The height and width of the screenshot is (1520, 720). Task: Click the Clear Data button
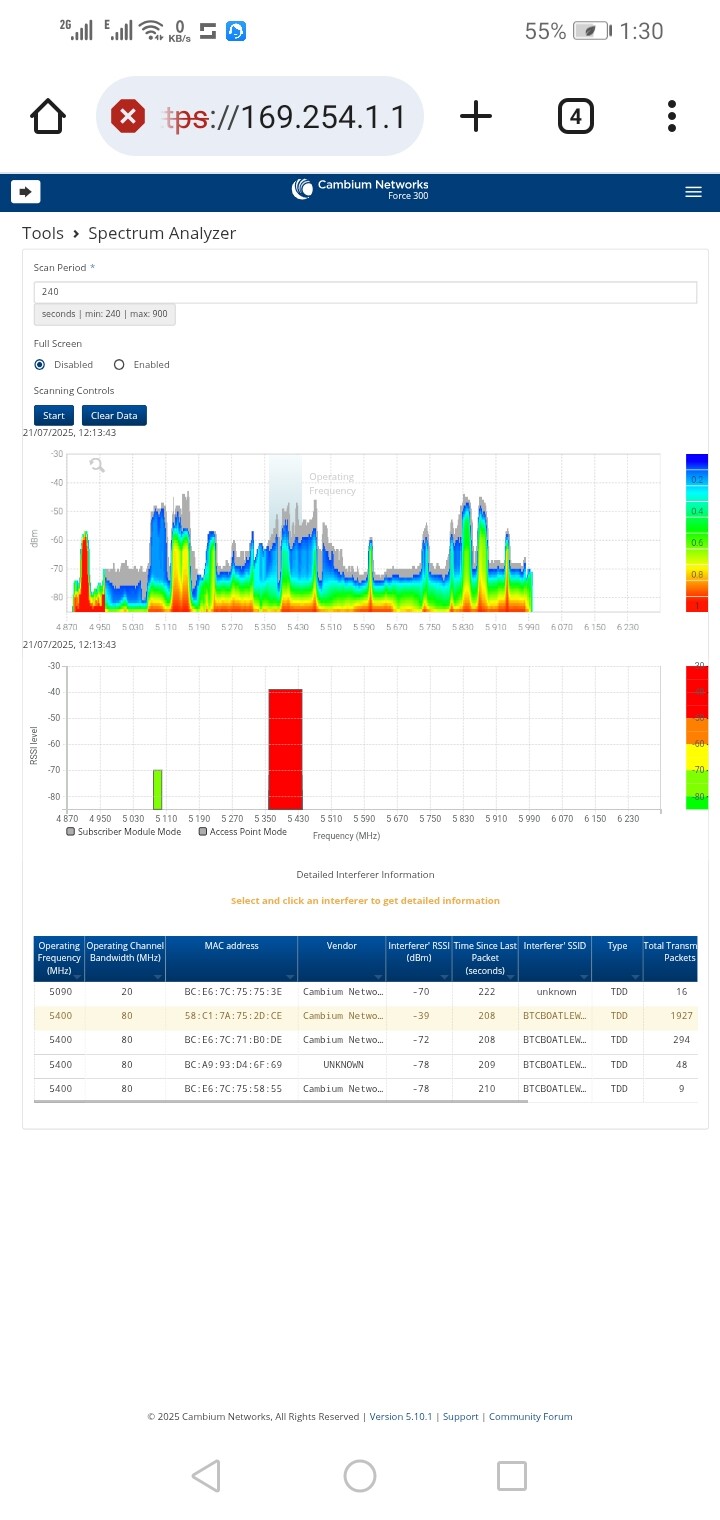tap(114, 416)
